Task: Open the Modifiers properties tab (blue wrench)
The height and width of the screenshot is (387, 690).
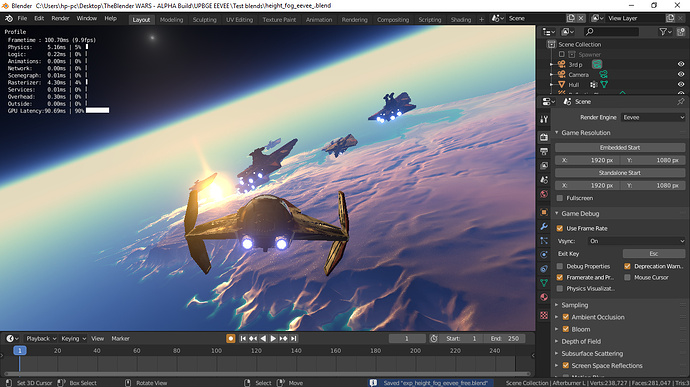Action: 544,226
